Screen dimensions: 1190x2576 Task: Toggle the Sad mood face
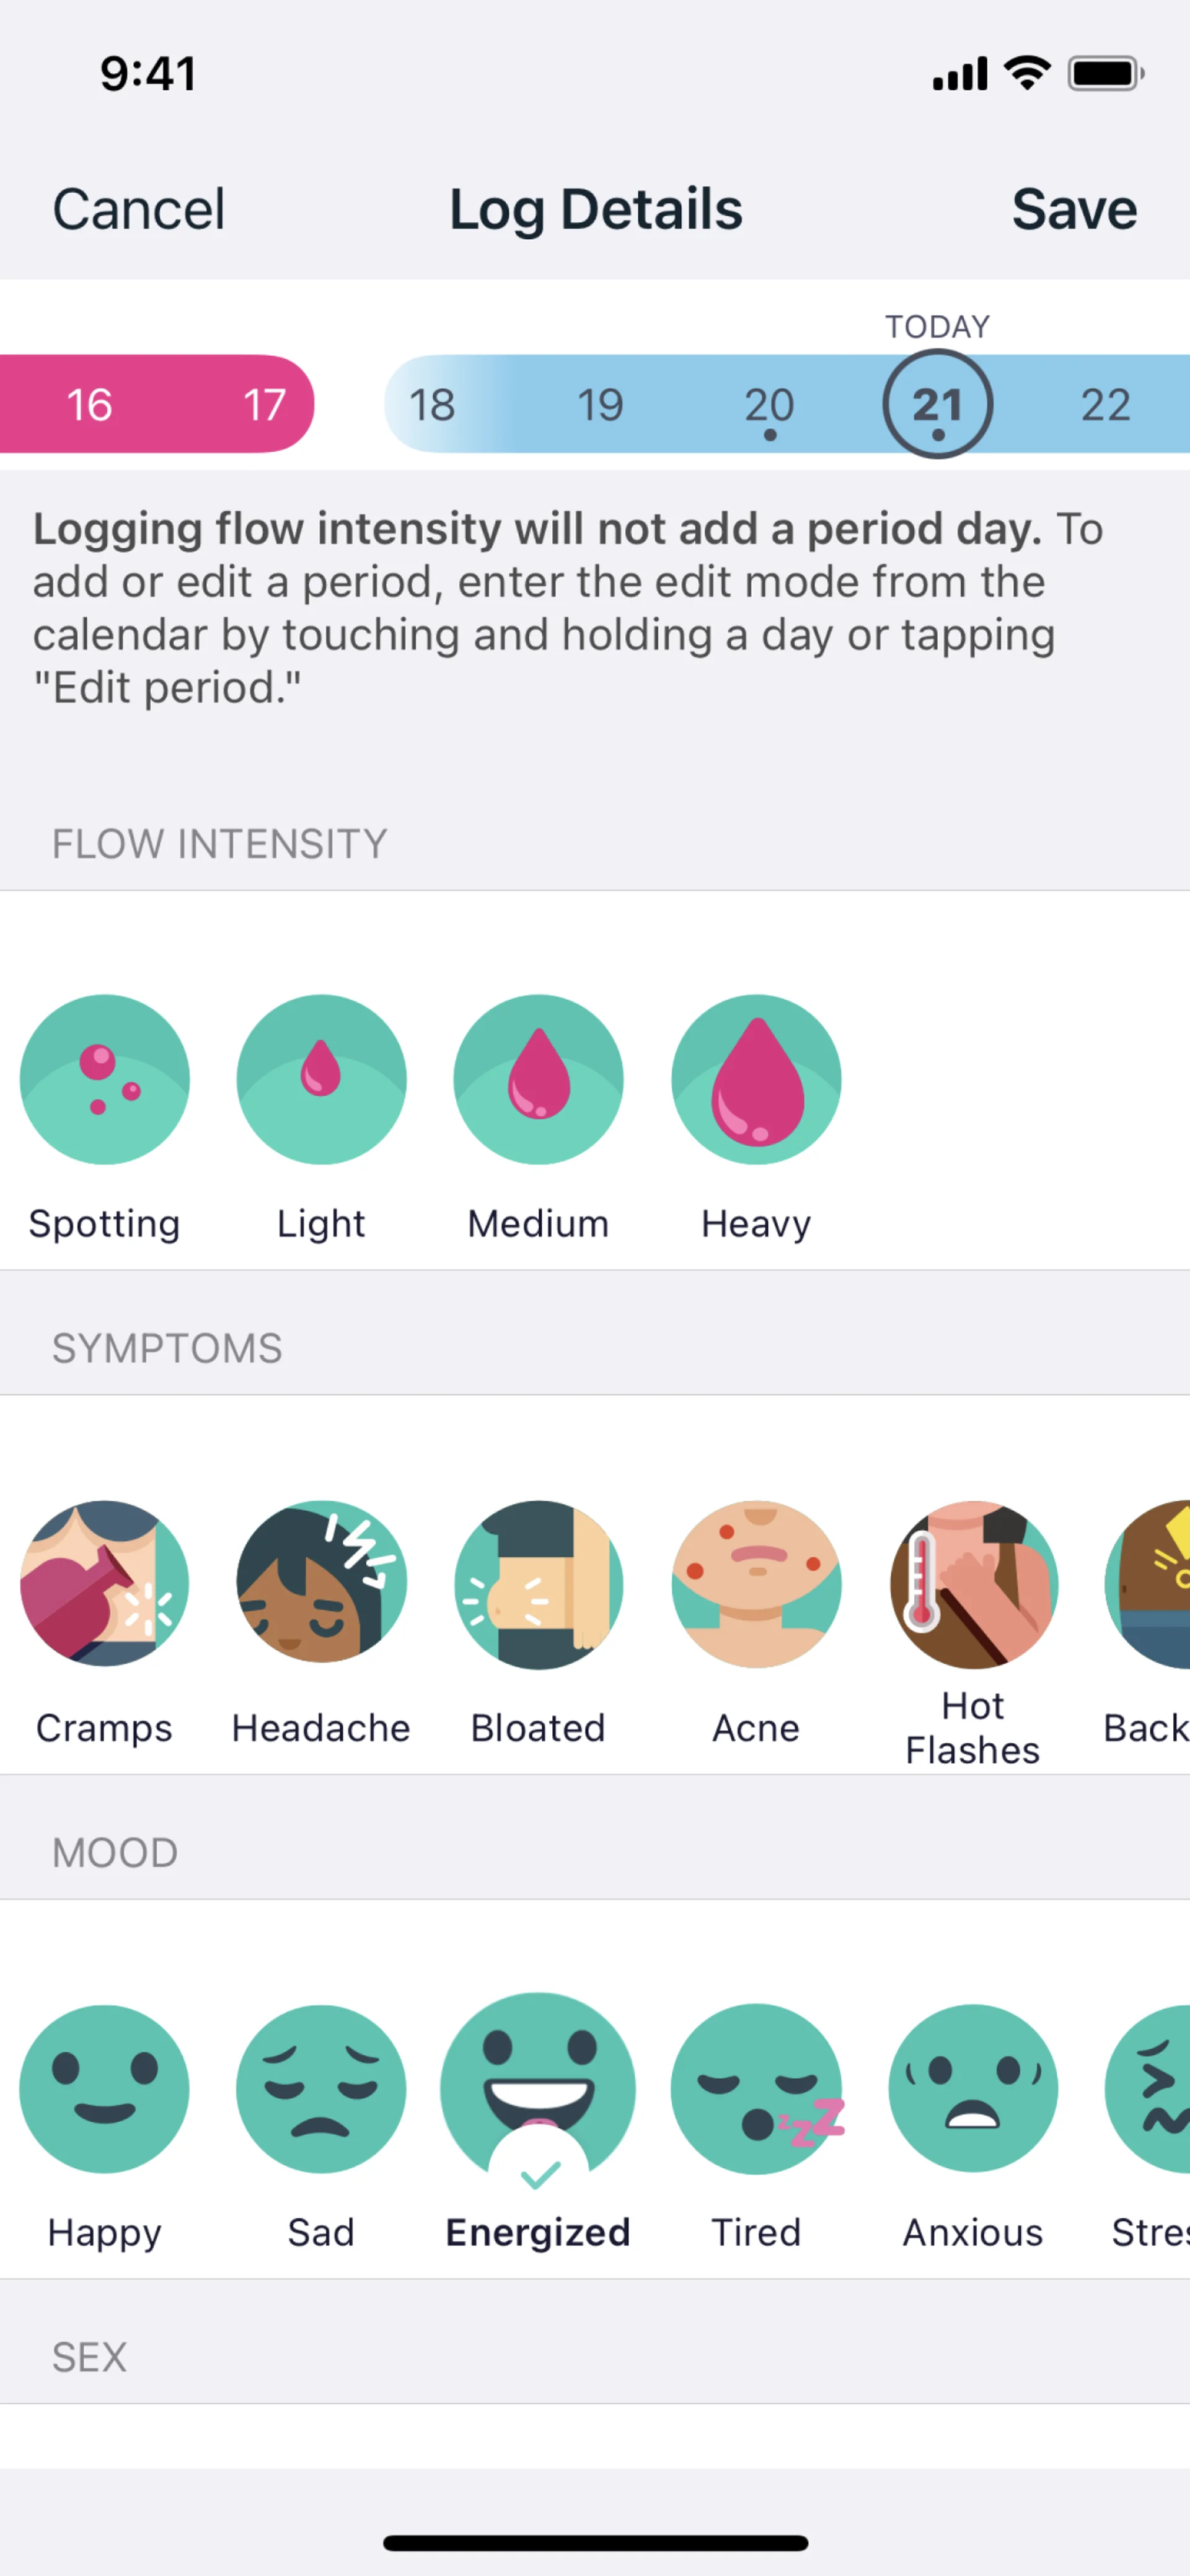coord(321,2089)
